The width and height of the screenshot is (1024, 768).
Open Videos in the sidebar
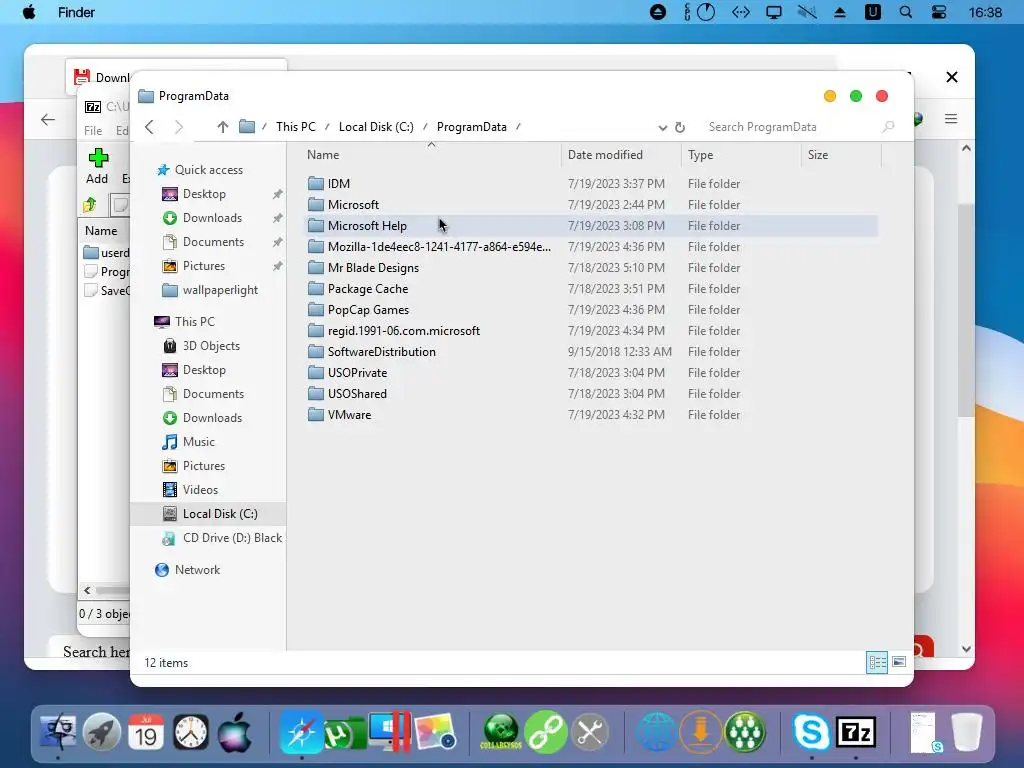(200, 490)
